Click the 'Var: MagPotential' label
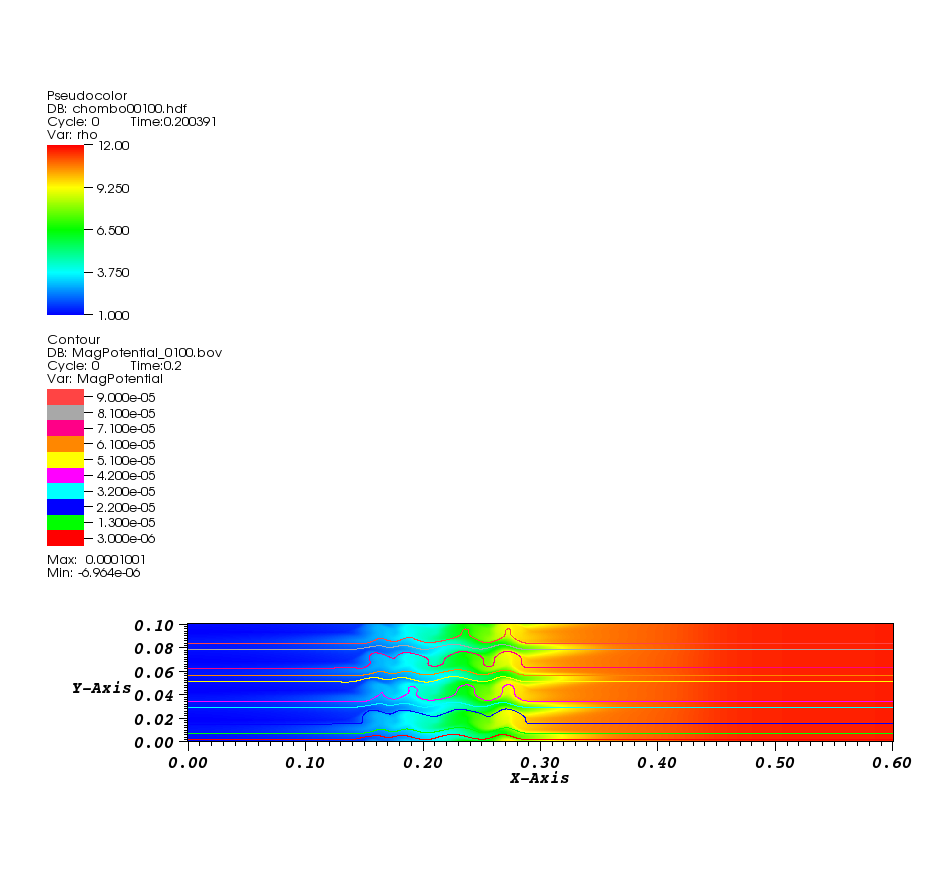The height and width of the screenshot is (873, 941). (105, 379)
